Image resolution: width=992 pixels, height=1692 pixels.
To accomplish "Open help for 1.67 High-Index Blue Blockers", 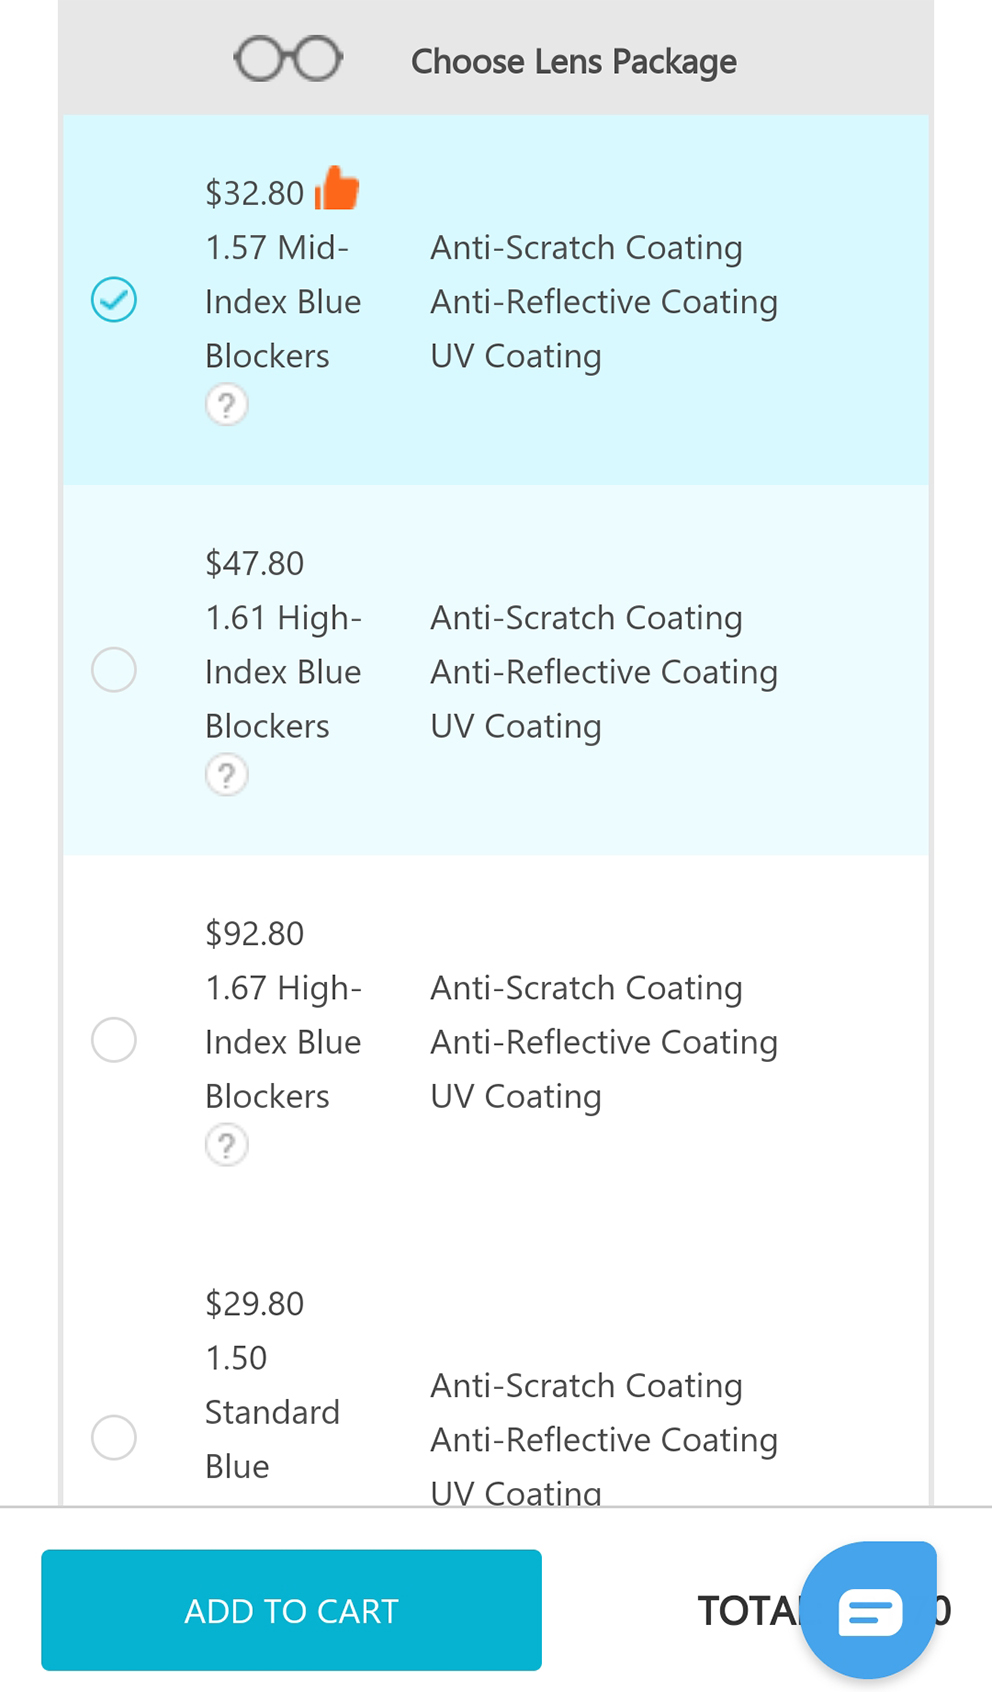I will pyautogui.click(x=227, y=1145).
